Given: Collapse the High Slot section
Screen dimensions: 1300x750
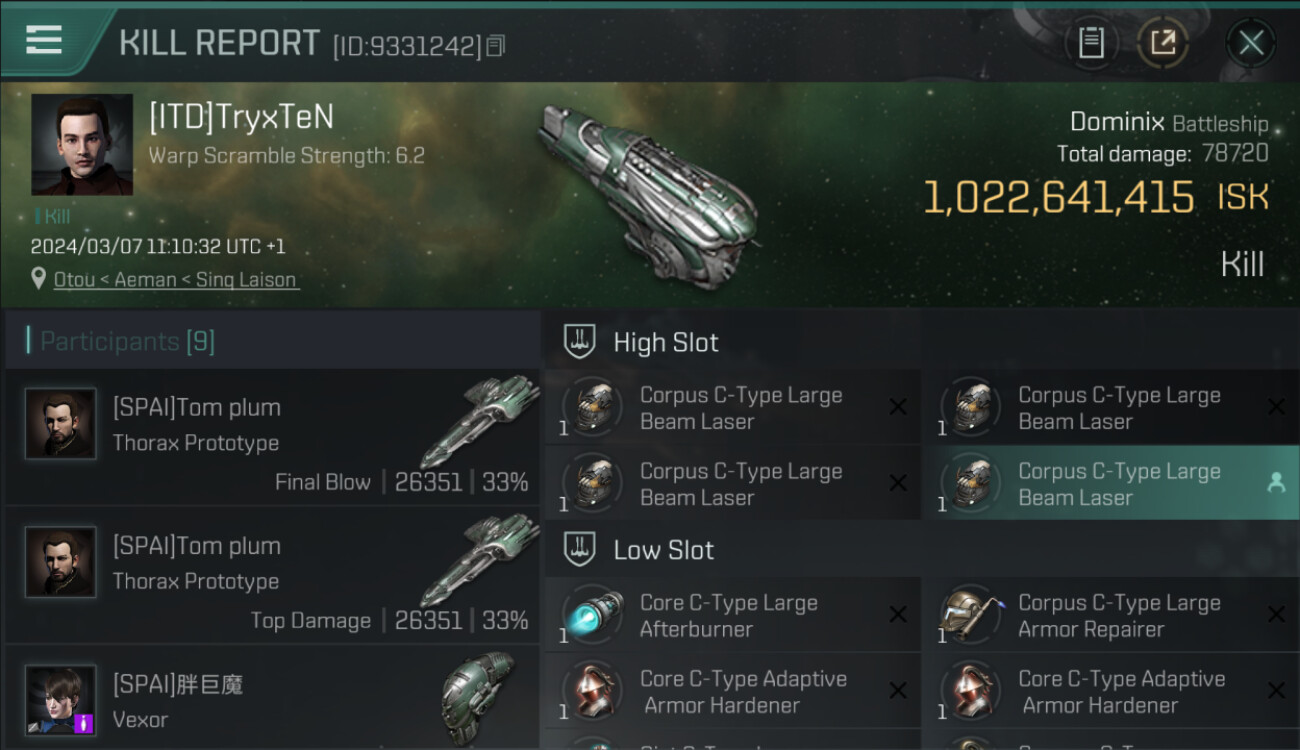Looking at the screenshot, I should [x=581, y=342].
